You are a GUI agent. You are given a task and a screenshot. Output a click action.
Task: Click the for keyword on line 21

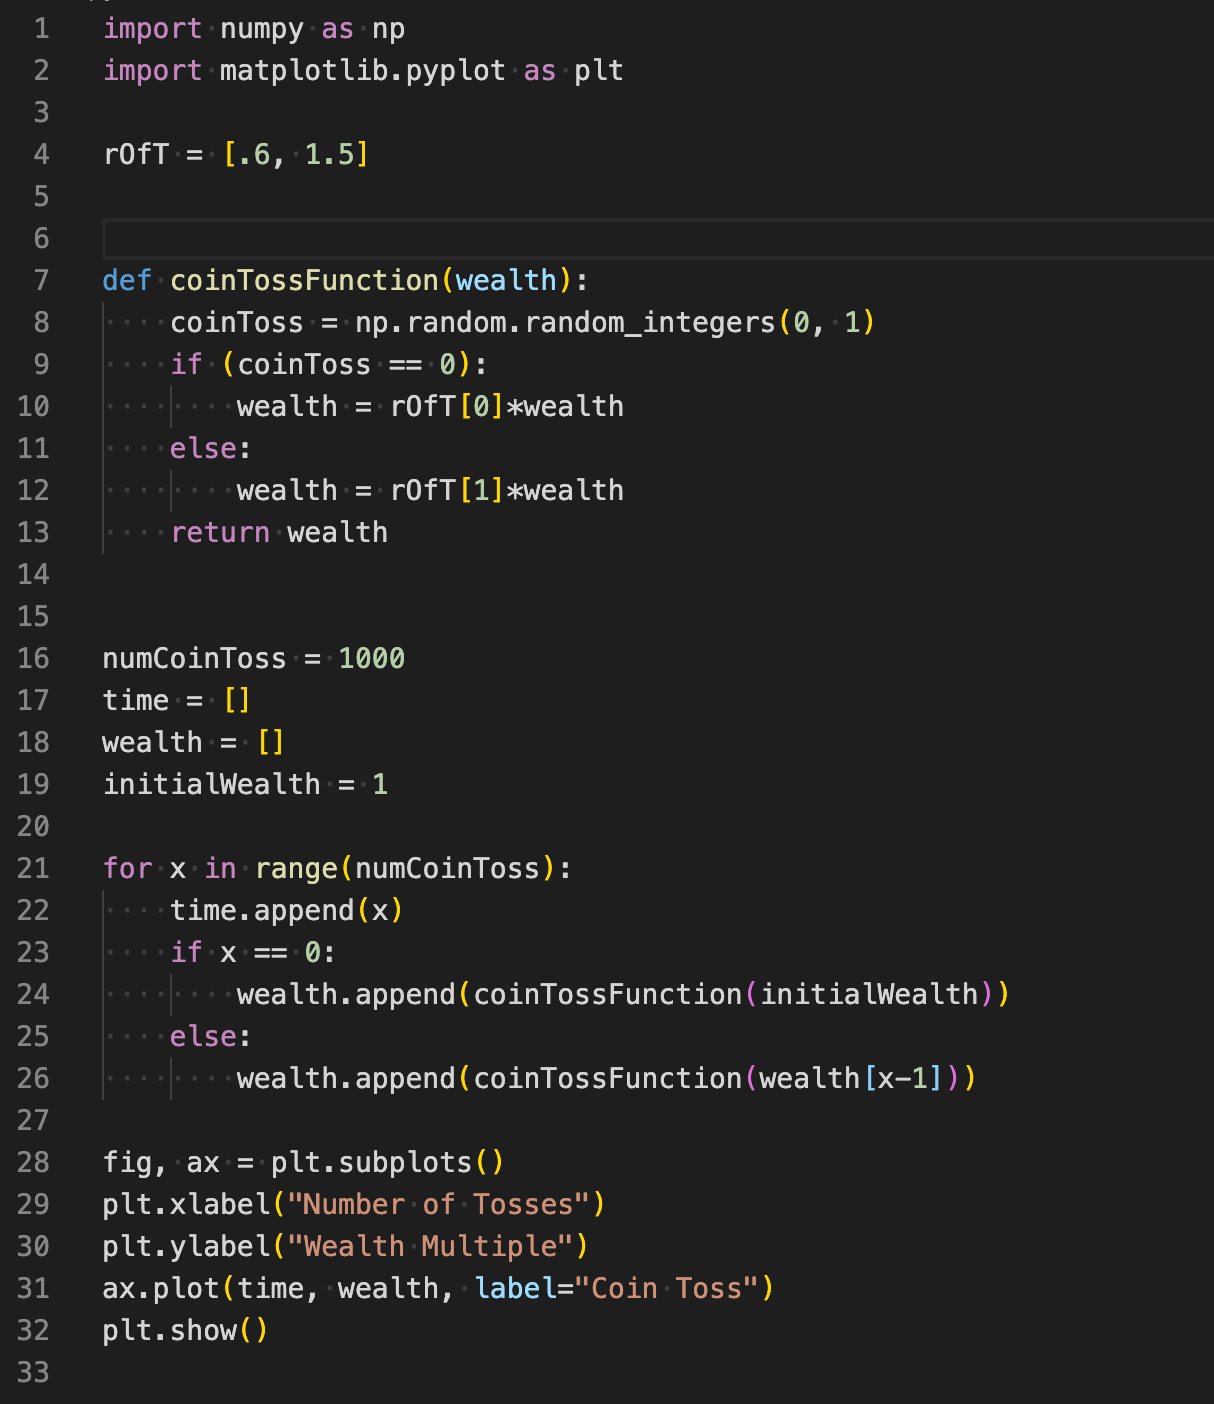click(127, 869)
